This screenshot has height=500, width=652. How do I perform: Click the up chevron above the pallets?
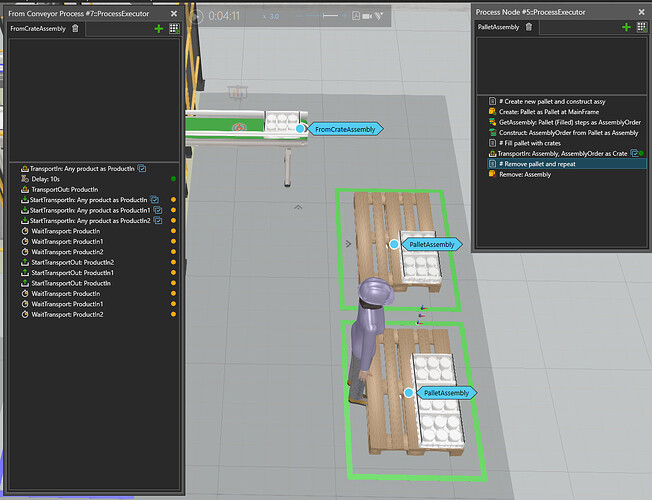[x=298, y=207]
